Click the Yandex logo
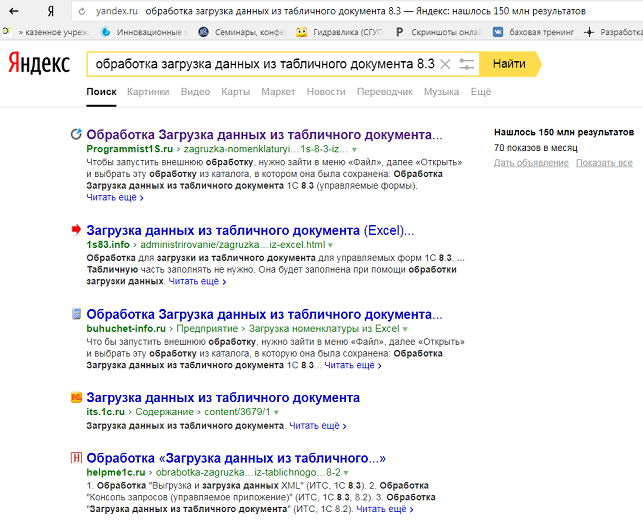This screenshot has height=527, width=643. point(39,64)
